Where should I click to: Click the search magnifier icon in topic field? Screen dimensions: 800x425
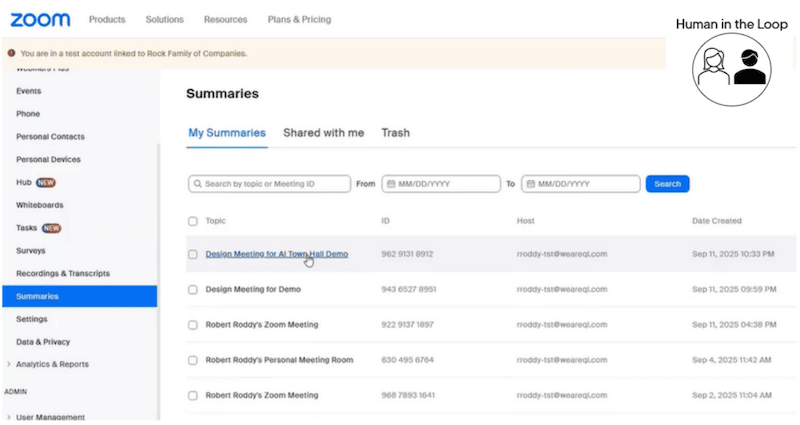[x=197, y=184]
